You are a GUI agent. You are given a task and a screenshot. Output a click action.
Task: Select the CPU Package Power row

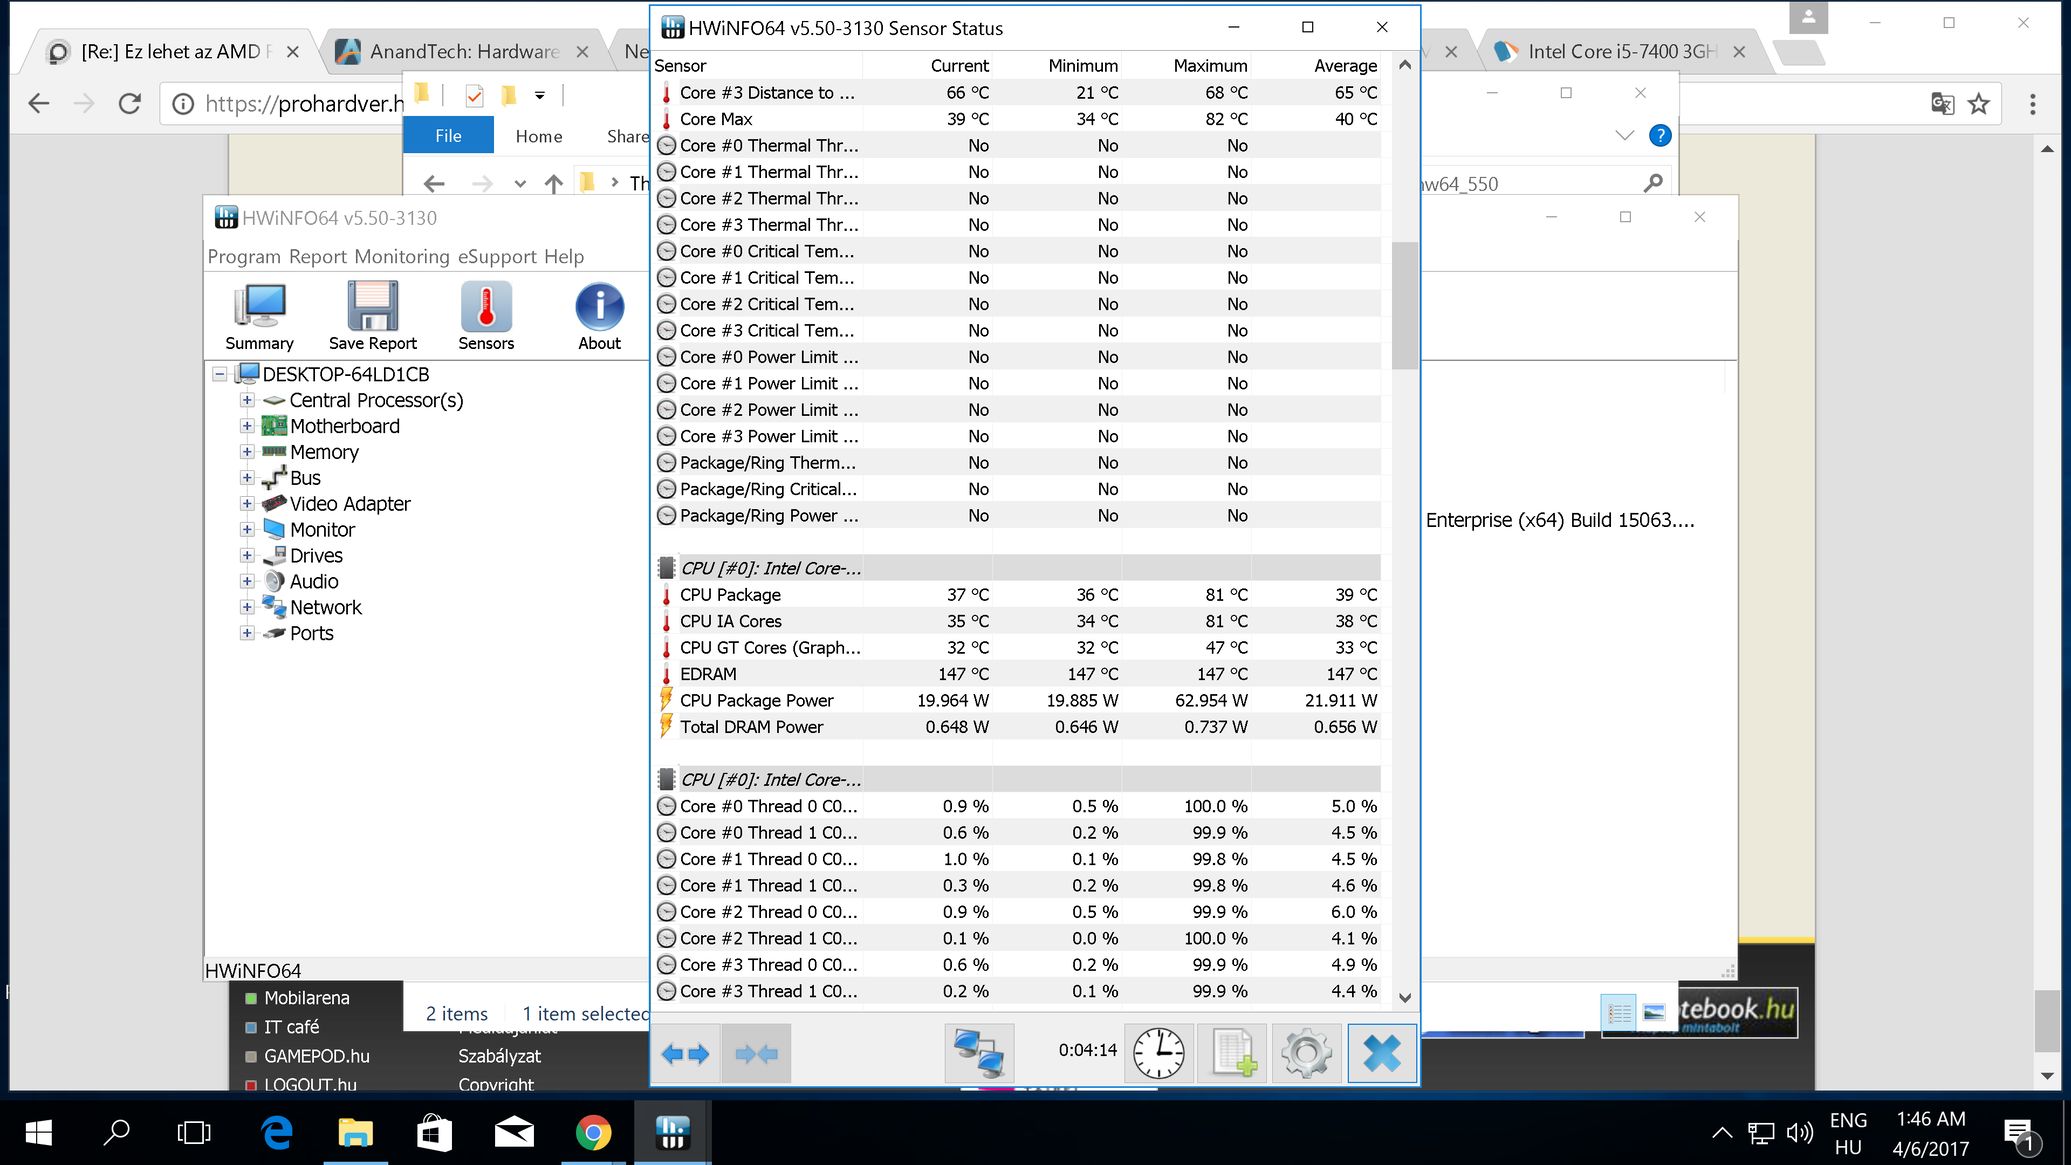(x=1017, y=701)
